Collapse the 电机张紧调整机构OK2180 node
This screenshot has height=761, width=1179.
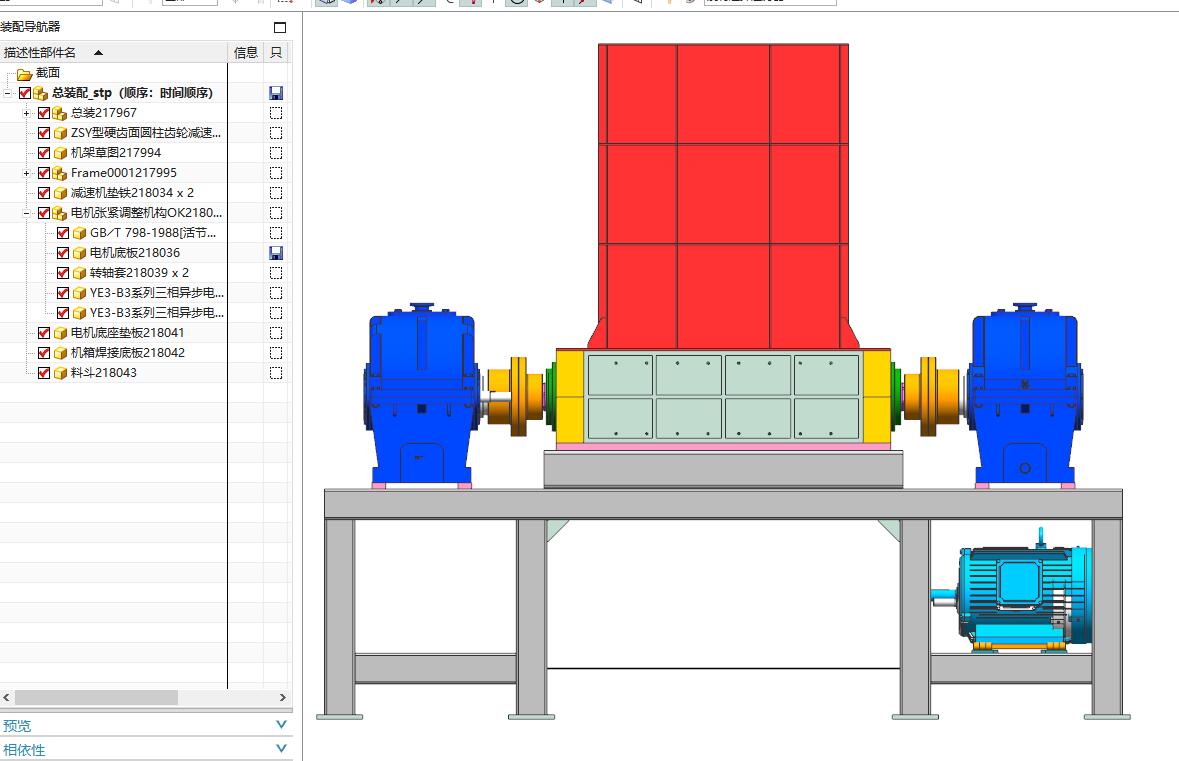click(26, 214)
